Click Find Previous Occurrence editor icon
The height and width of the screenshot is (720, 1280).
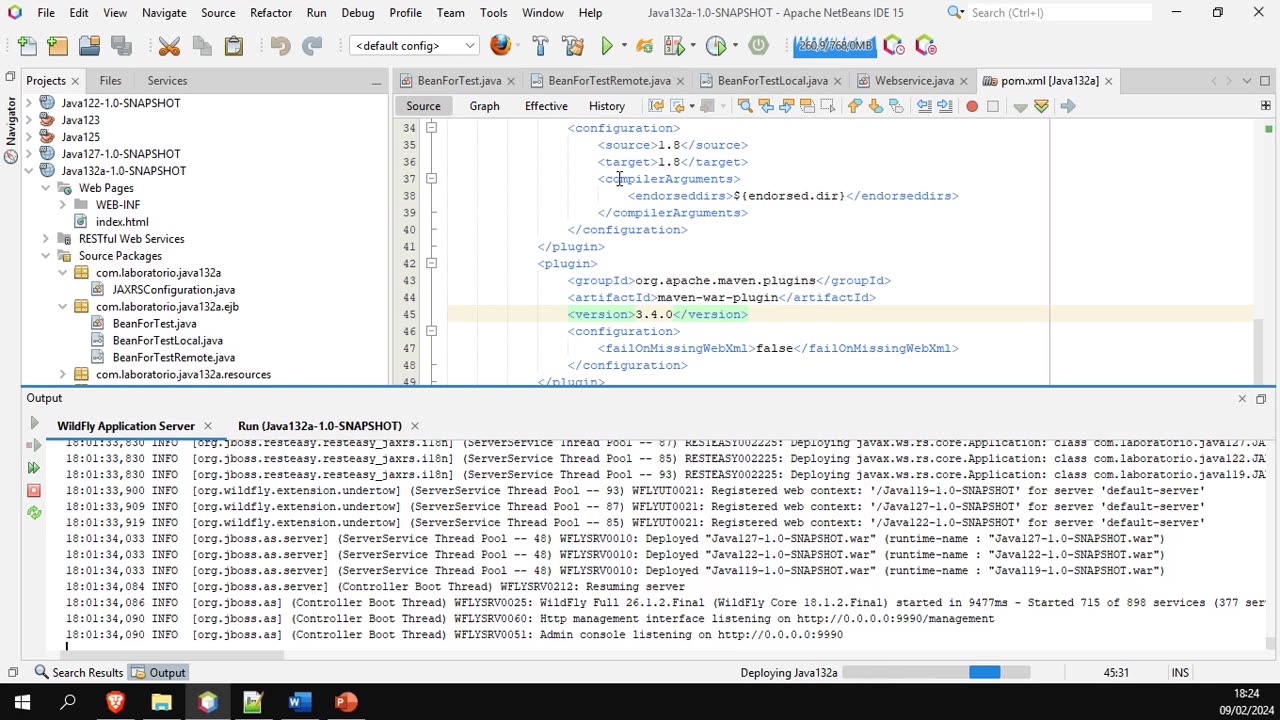pos(765,106)
